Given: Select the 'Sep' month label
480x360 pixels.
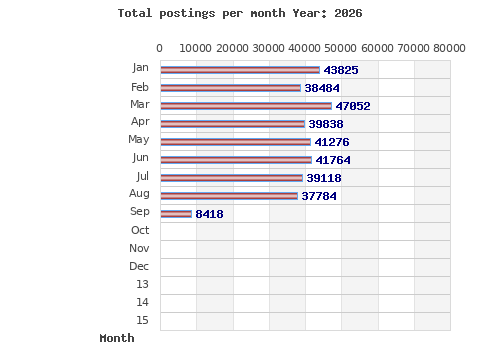Looking at the screenshot, I should tap(140, 212).
